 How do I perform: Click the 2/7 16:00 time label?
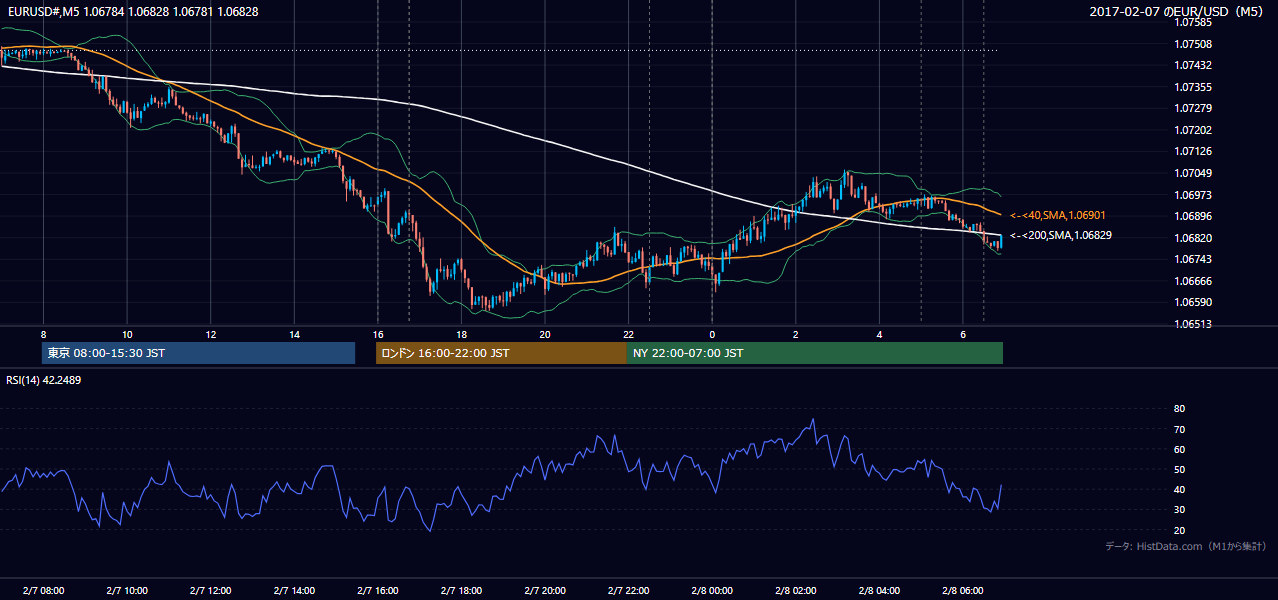click(378, 591)
